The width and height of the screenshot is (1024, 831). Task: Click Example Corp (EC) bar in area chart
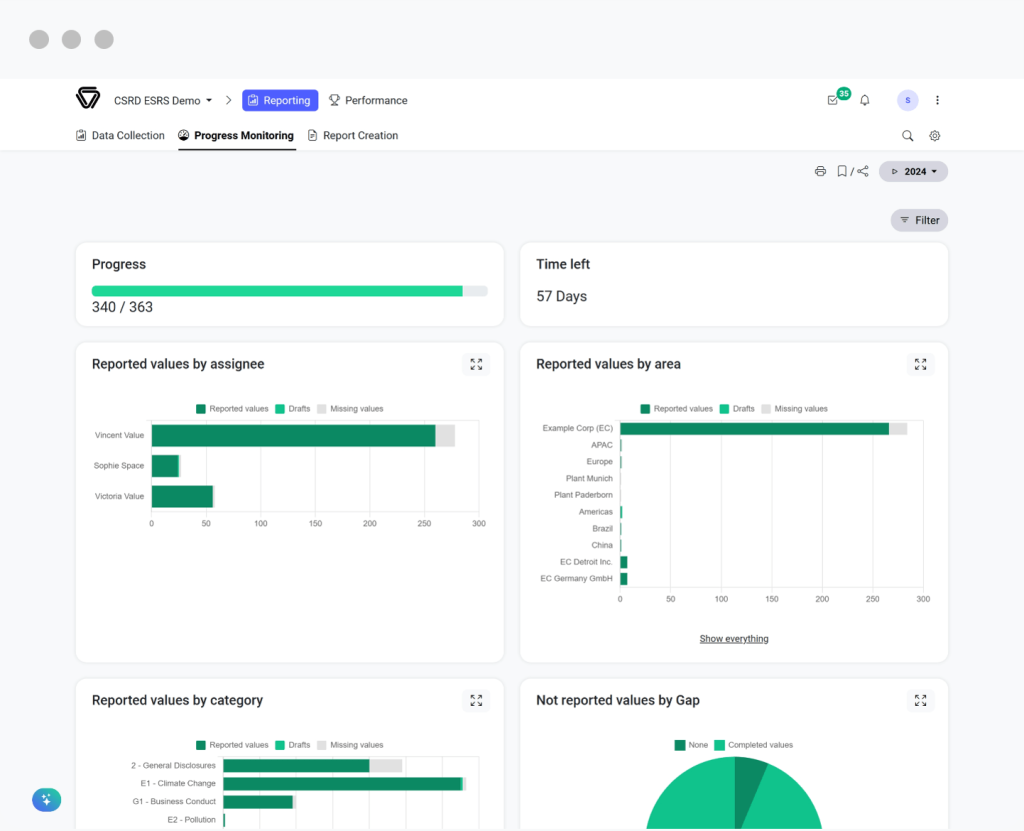tap(754, 429)
